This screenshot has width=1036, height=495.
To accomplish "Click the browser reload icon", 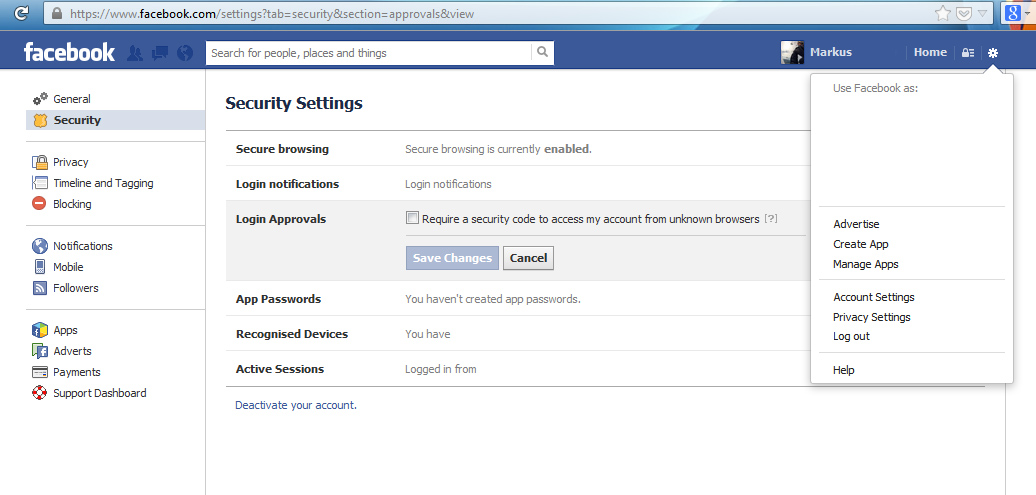I will click(21, 13).
